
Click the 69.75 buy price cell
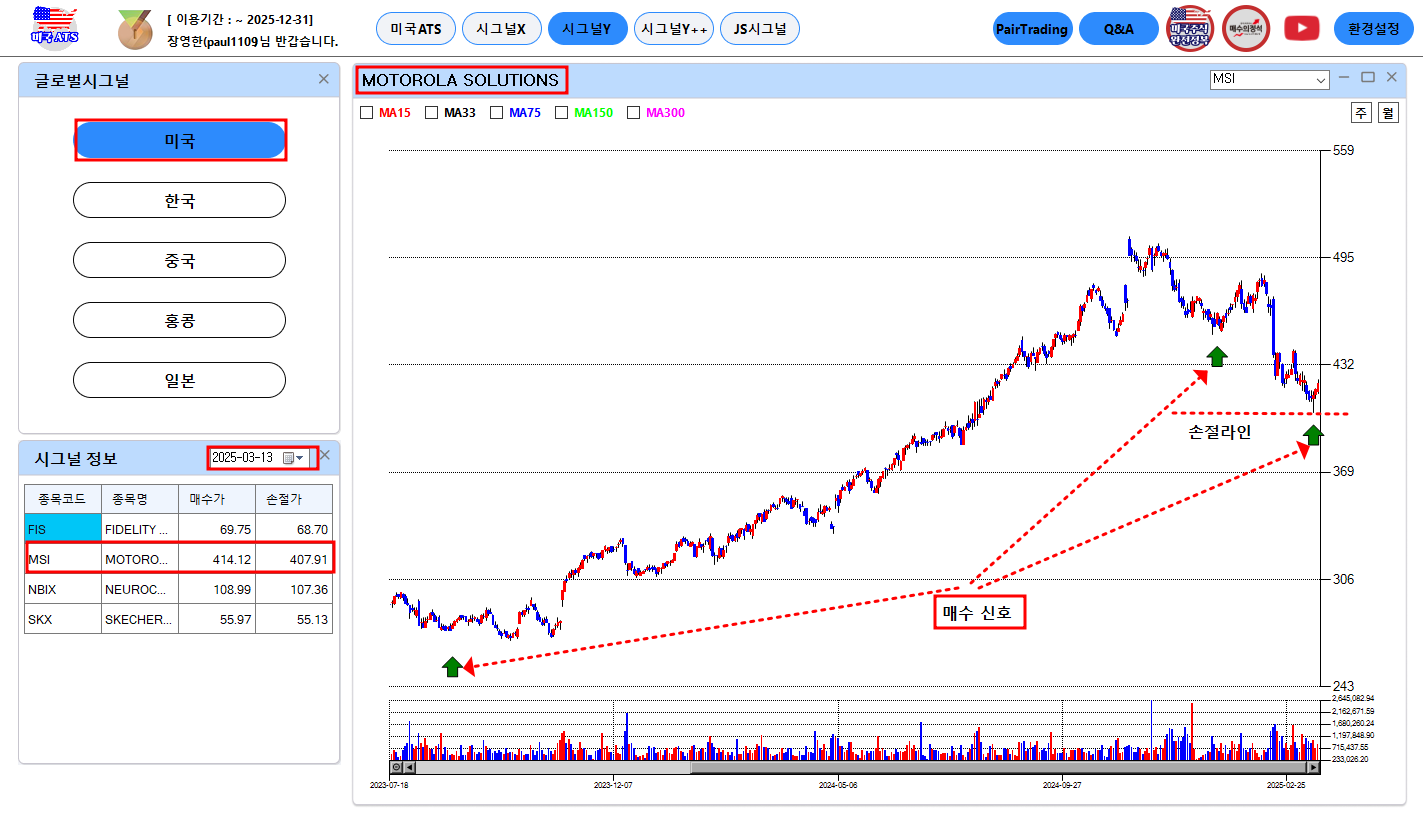click(217, 529)
